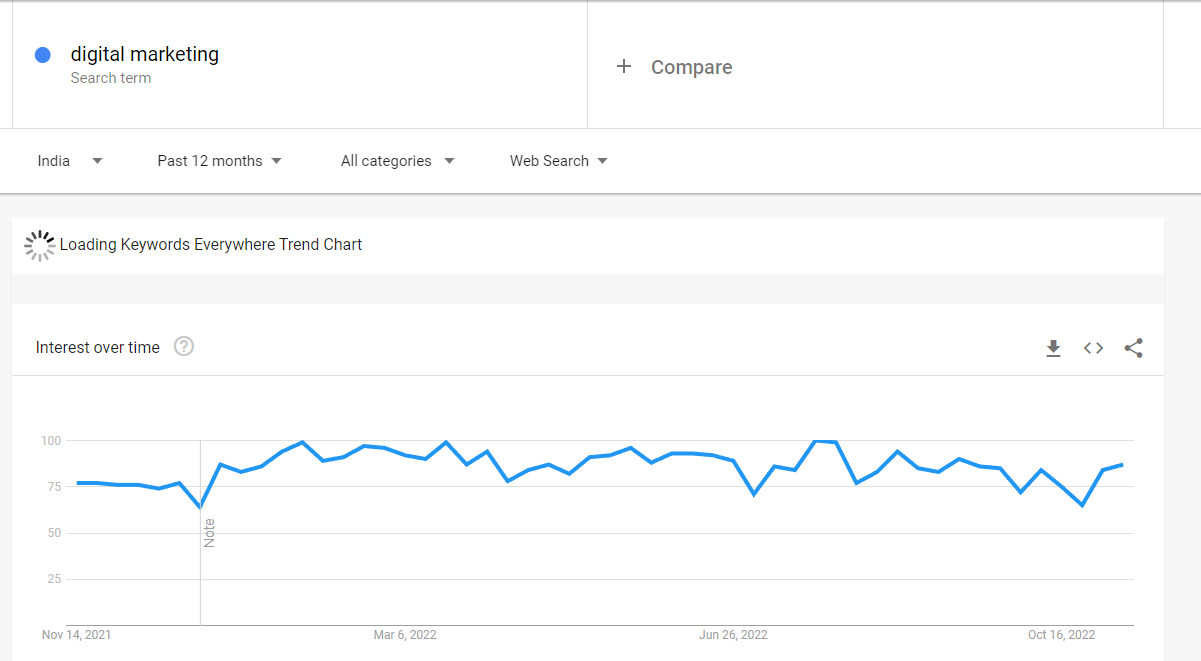Viewport: 1201px width, 661px height.
Task: Expand the Past 12 months time range
Action: (220, 161)
